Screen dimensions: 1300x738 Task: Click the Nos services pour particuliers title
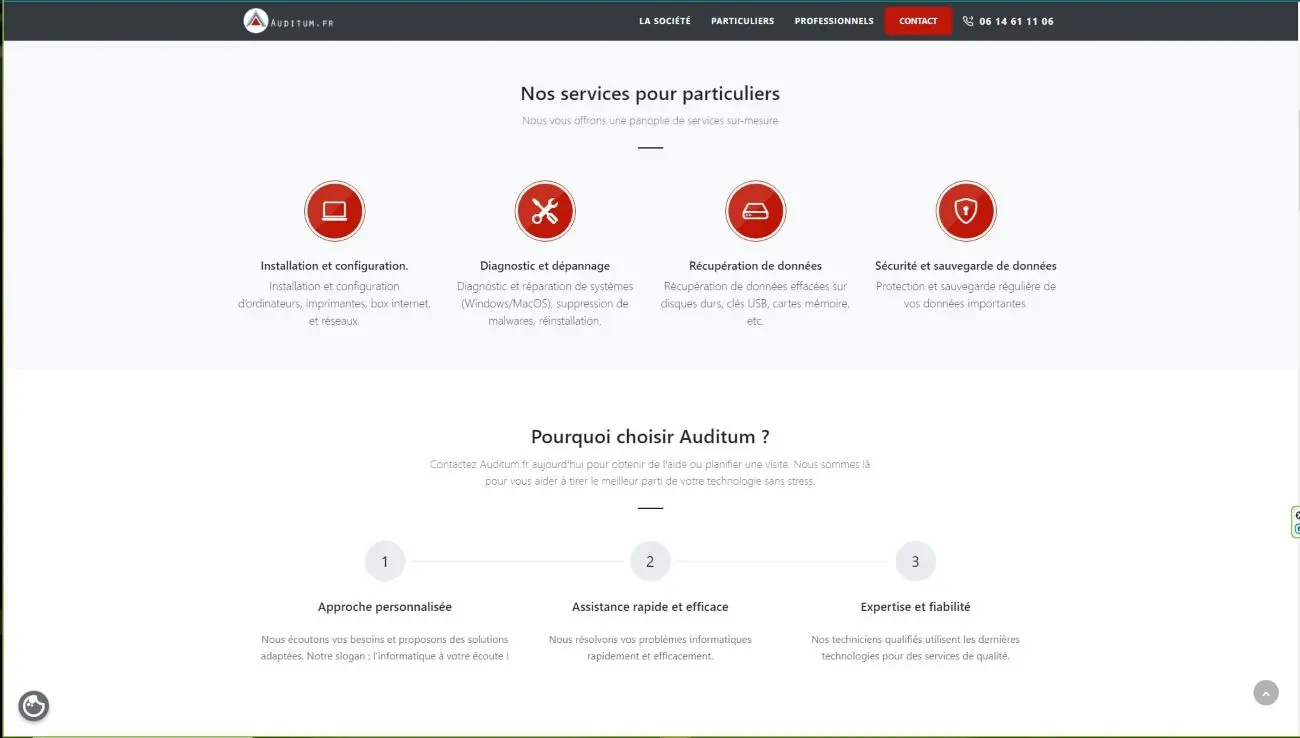point(650,94)
